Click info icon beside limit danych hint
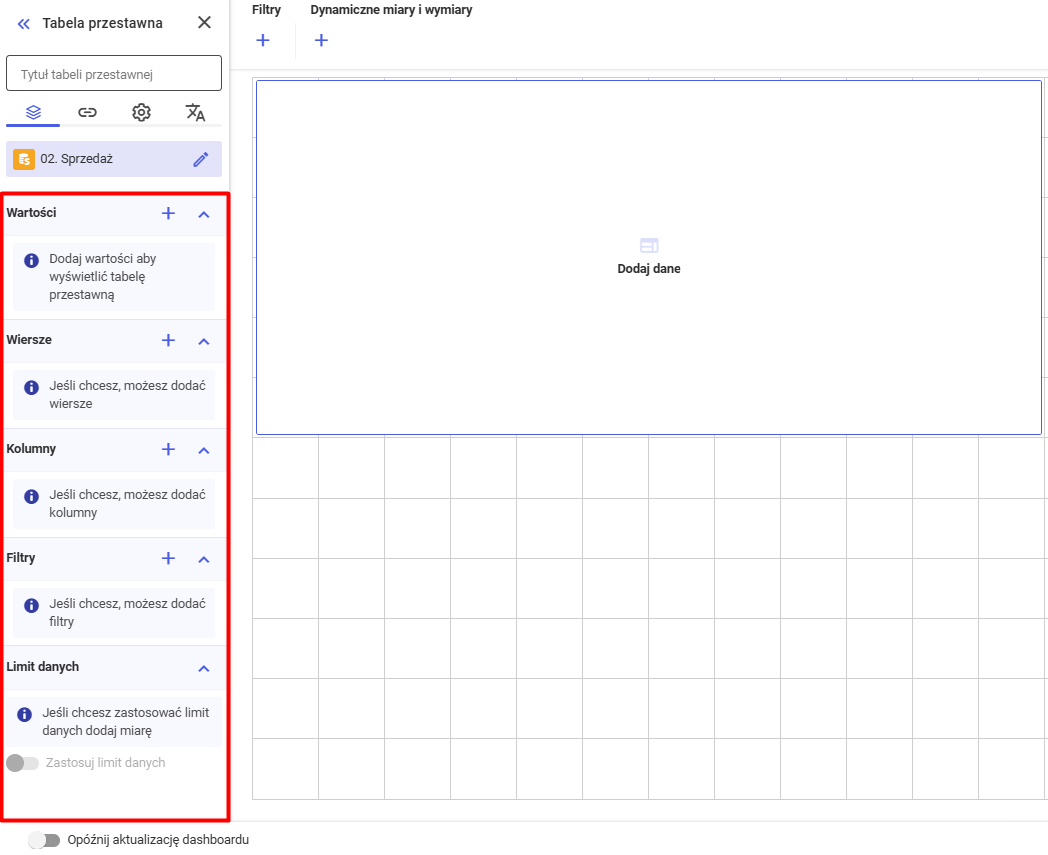Viewport: 1048px width, 855px height. tap(25, 714)
